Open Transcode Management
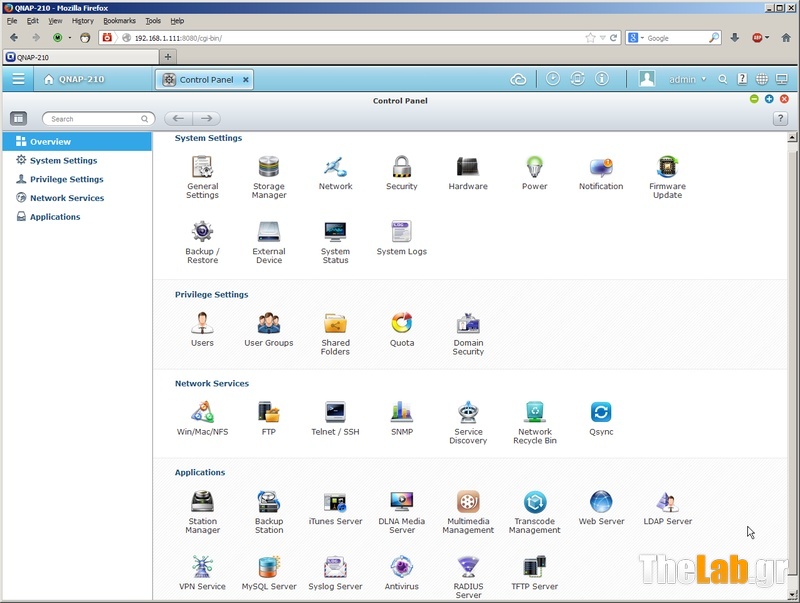Image resolution: width=800 pixels, height=603 pixels. (534, 512)
